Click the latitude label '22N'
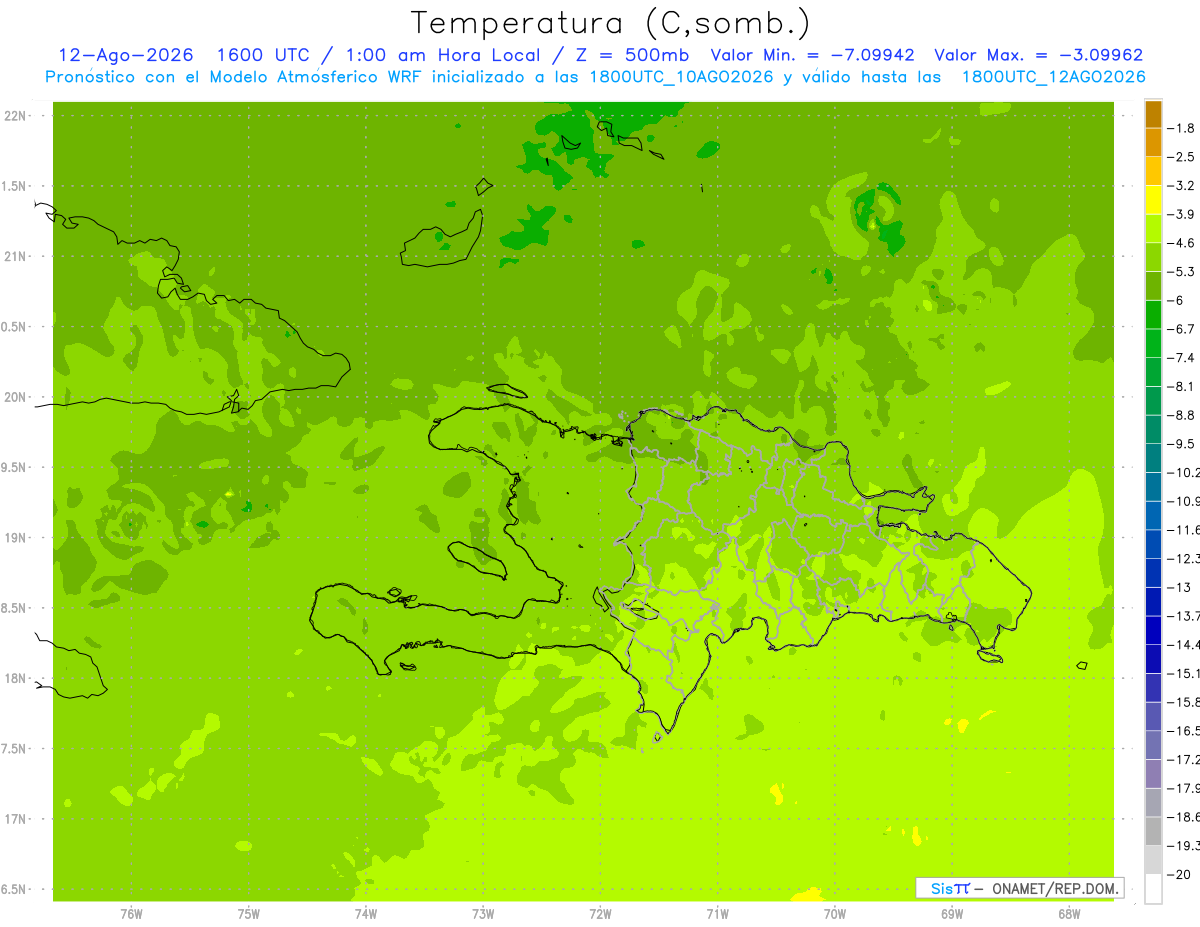Viewport: 1200px width, 927px height. pyautogui.click(x=15, y=116)
